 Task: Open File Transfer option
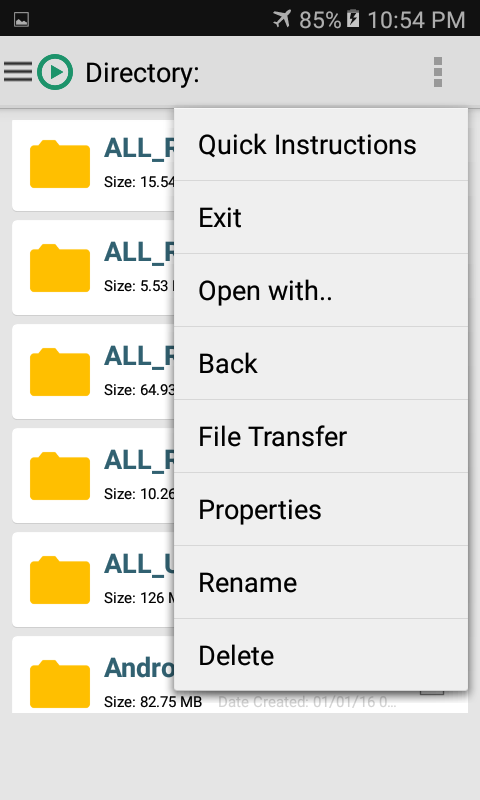pos(321,436)
